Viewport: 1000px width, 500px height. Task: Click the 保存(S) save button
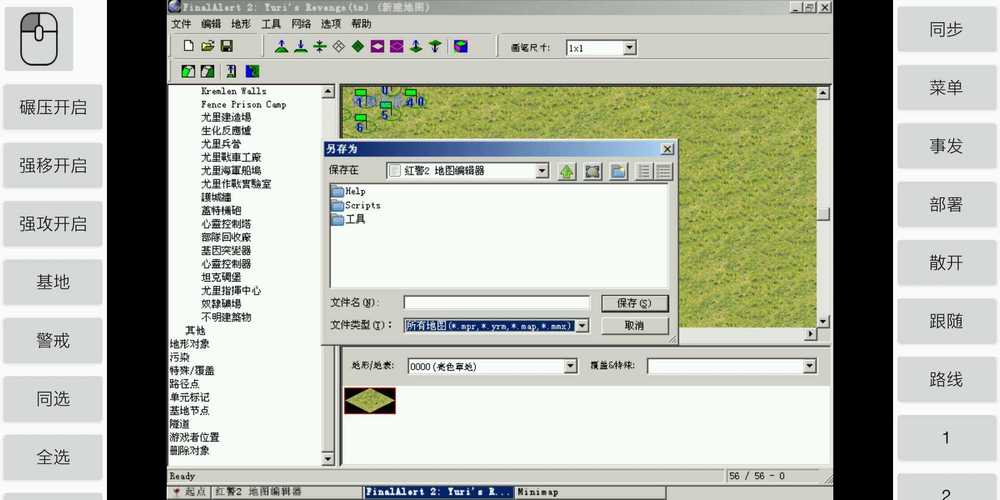click(635, 303)
